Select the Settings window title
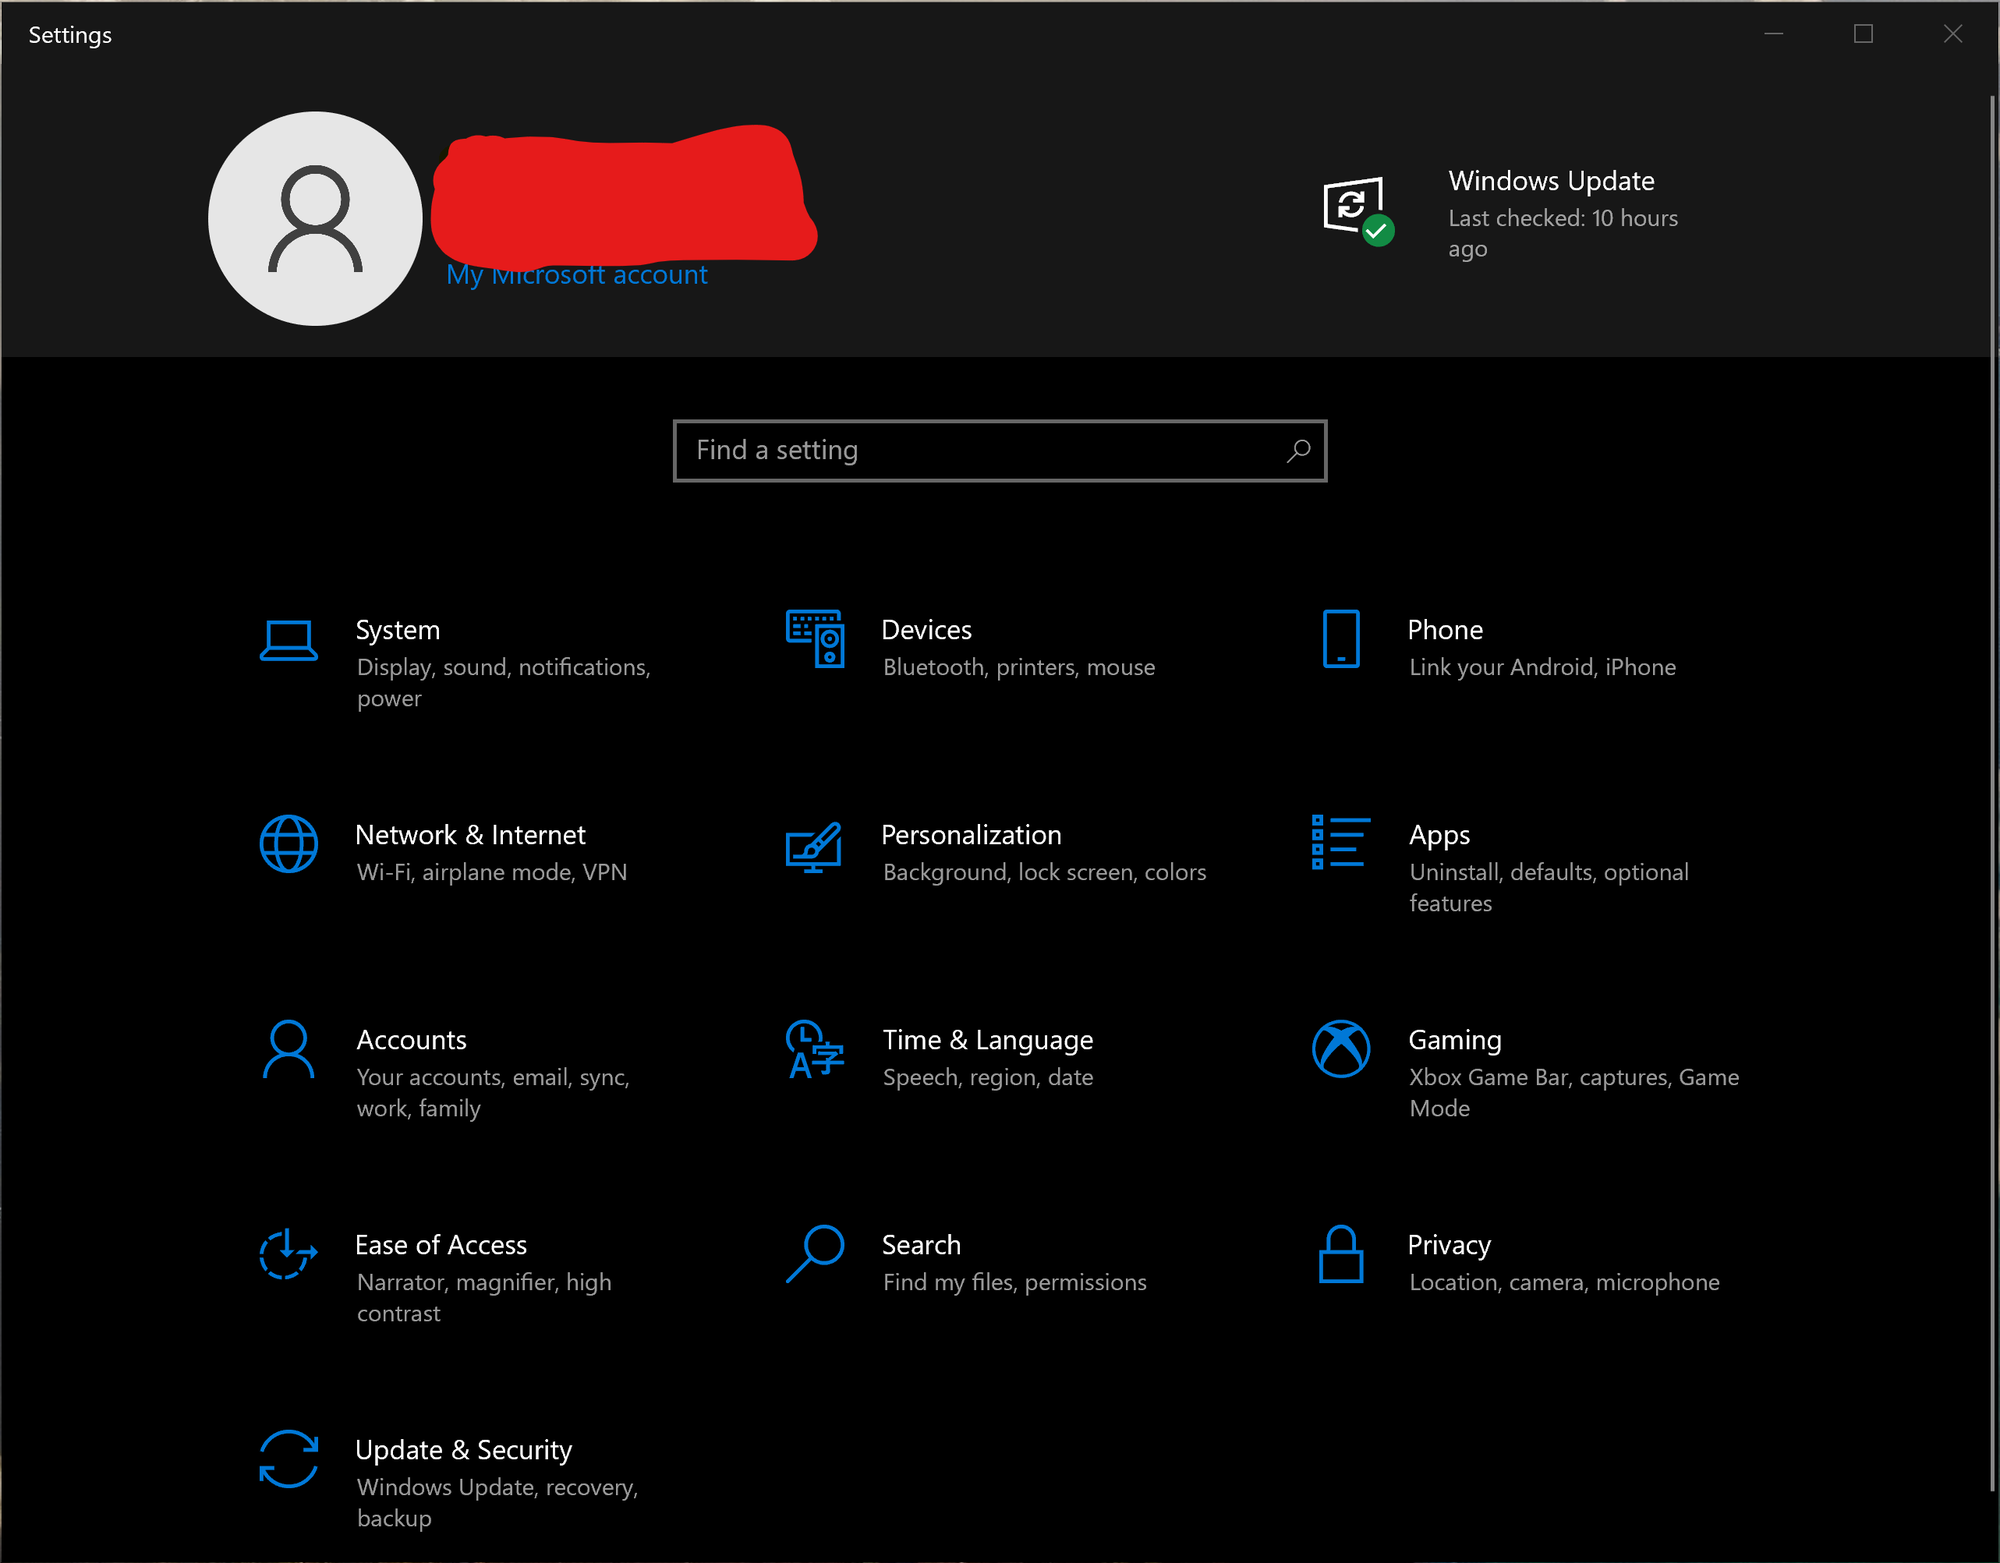This screenshot has height=1563, width=2000. tap(69, 33)
